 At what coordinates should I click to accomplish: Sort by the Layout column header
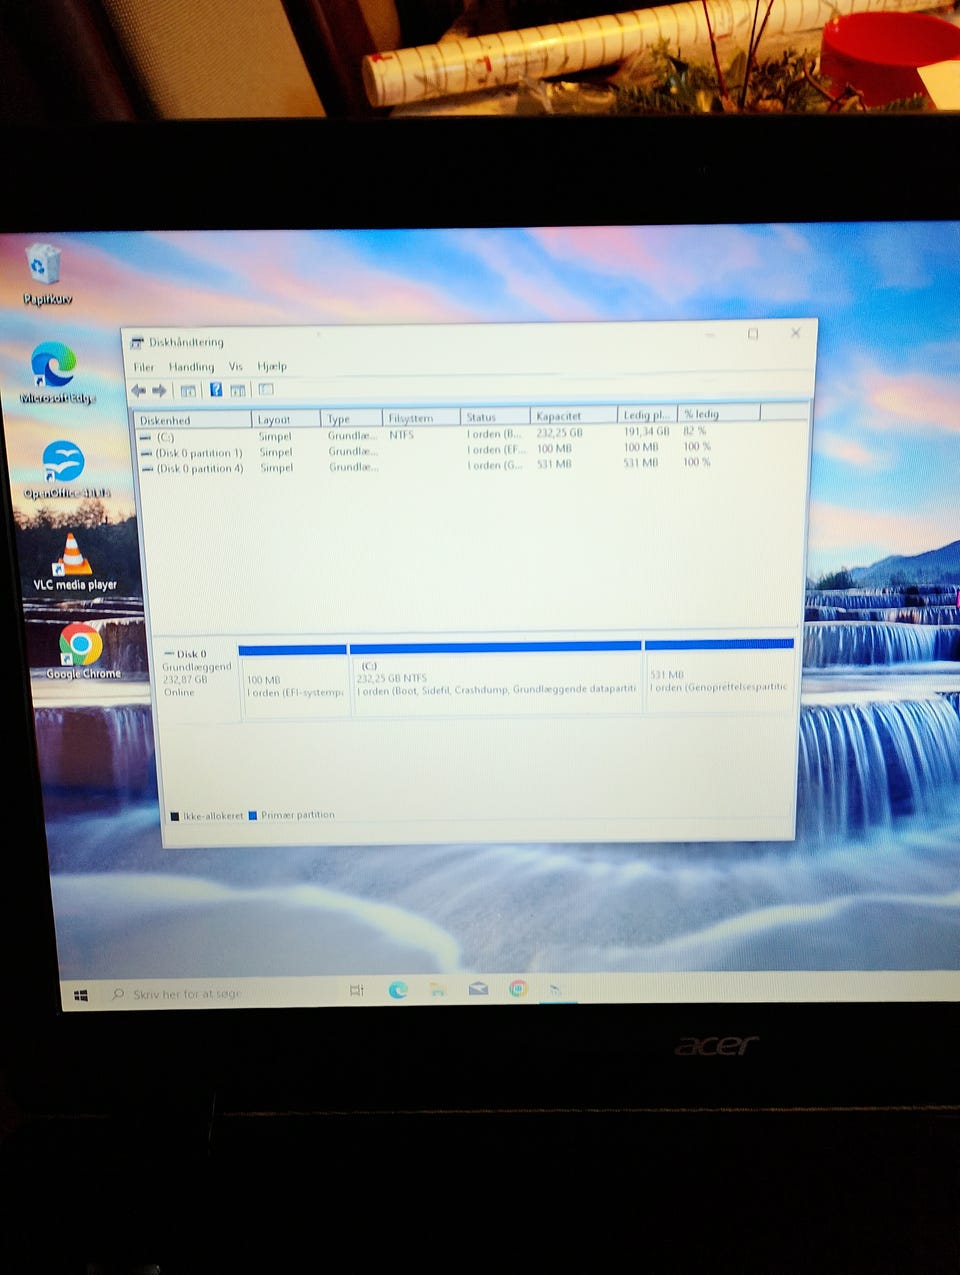(x=286, y=419)
